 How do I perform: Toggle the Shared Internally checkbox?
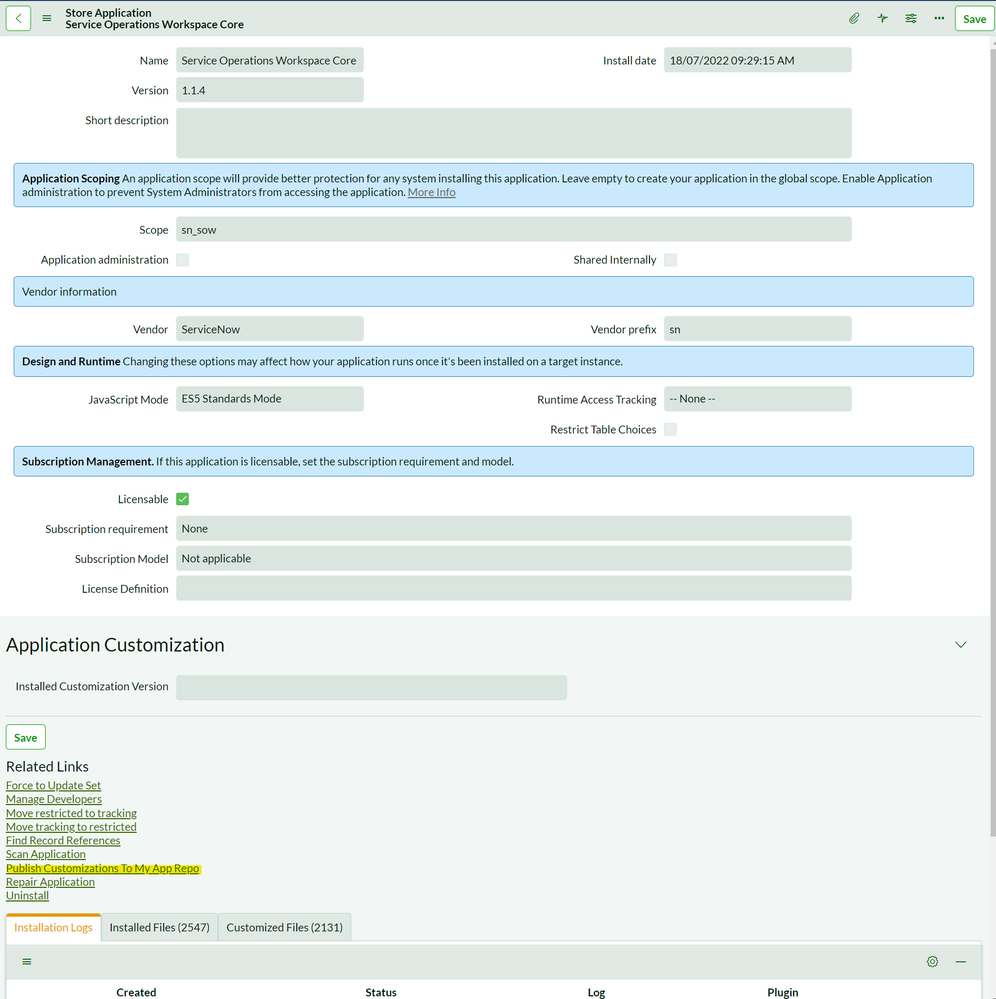[670, 259]
